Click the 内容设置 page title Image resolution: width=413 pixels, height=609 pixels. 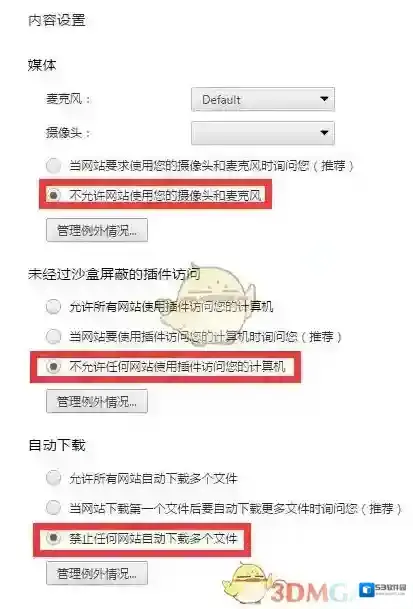[57, 20]
